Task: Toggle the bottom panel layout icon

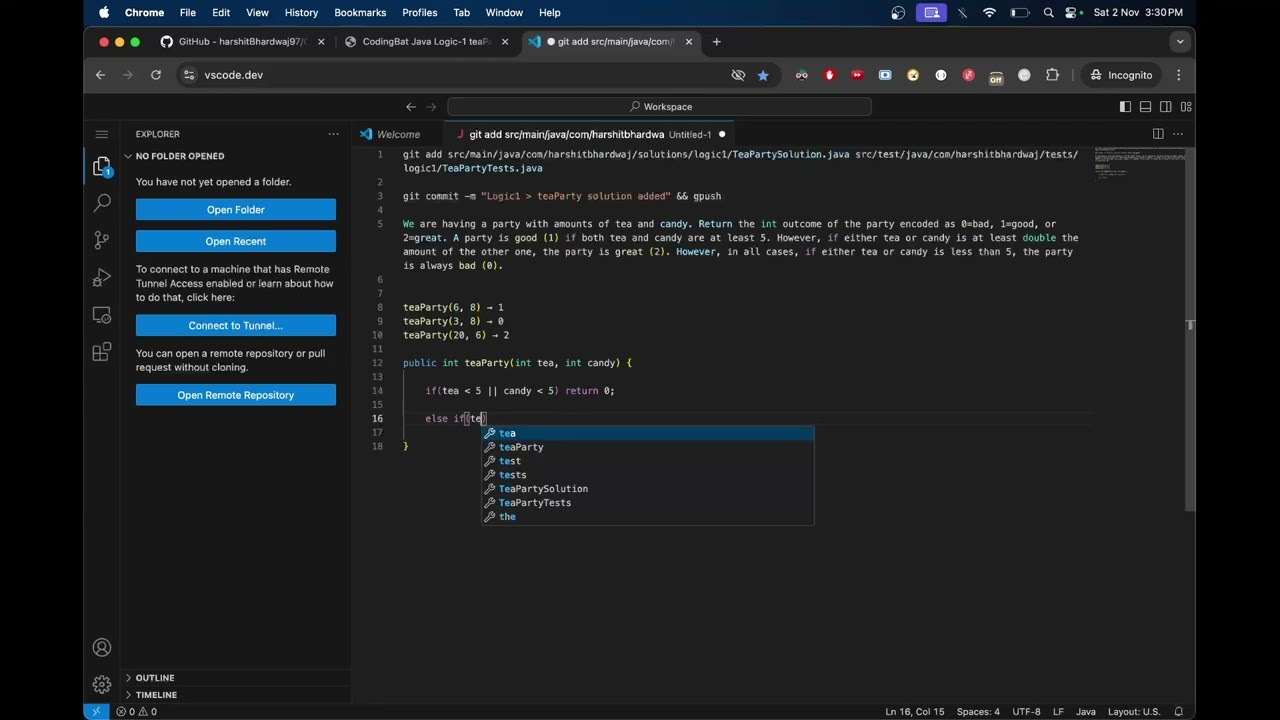Action: [1146, 107]
